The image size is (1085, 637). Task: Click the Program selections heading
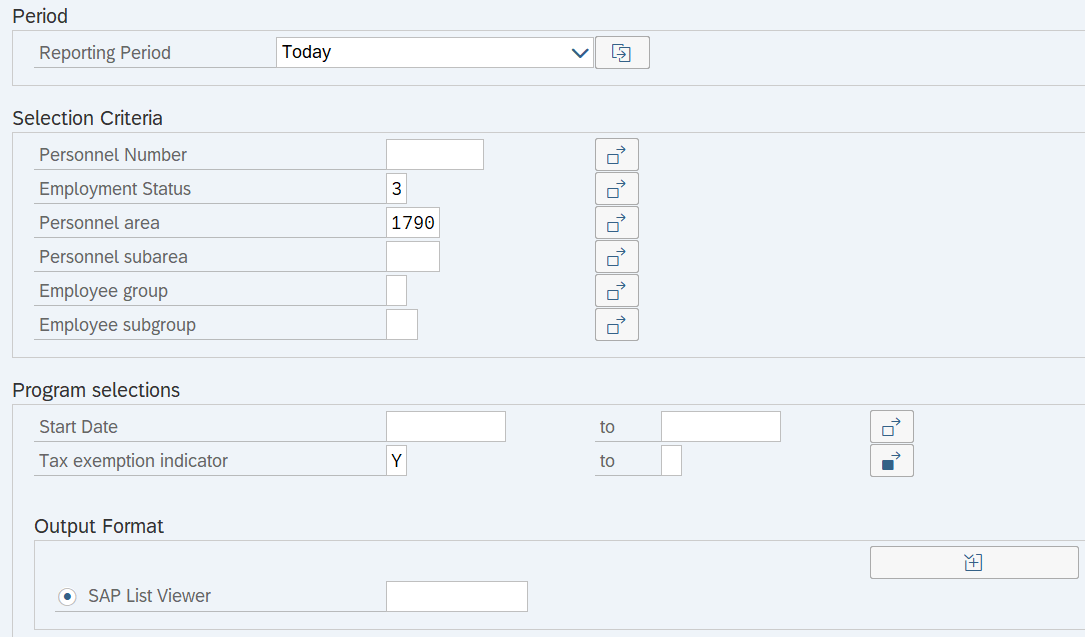pos(95,390)
